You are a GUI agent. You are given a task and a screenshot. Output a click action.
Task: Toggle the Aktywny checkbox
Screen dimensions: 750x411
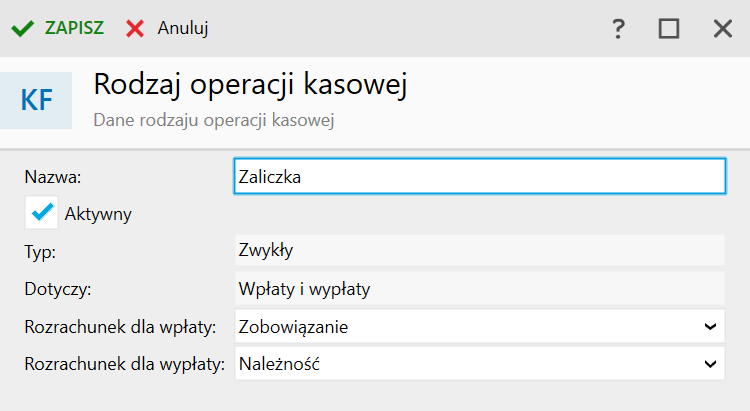[42, 212]
